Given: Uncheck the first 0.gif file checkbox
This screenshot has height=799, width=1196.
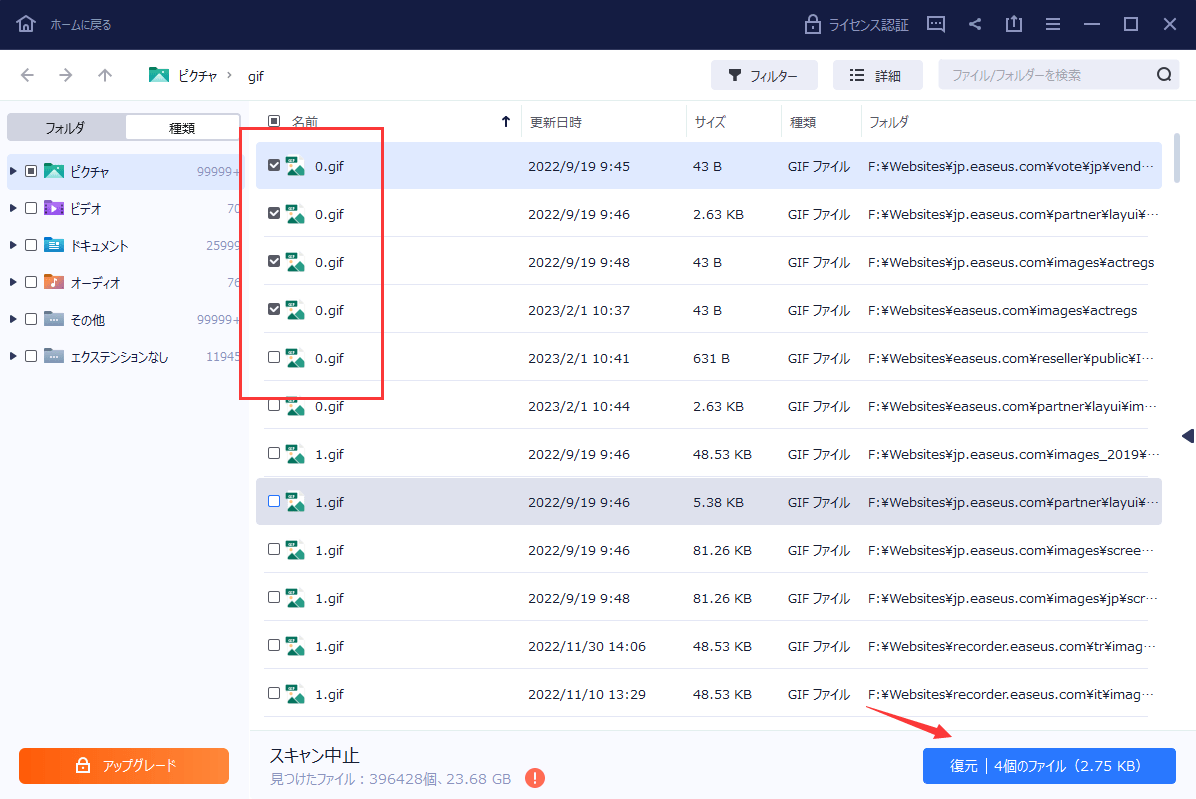Looking at the screenshot, I should point(274,166).
